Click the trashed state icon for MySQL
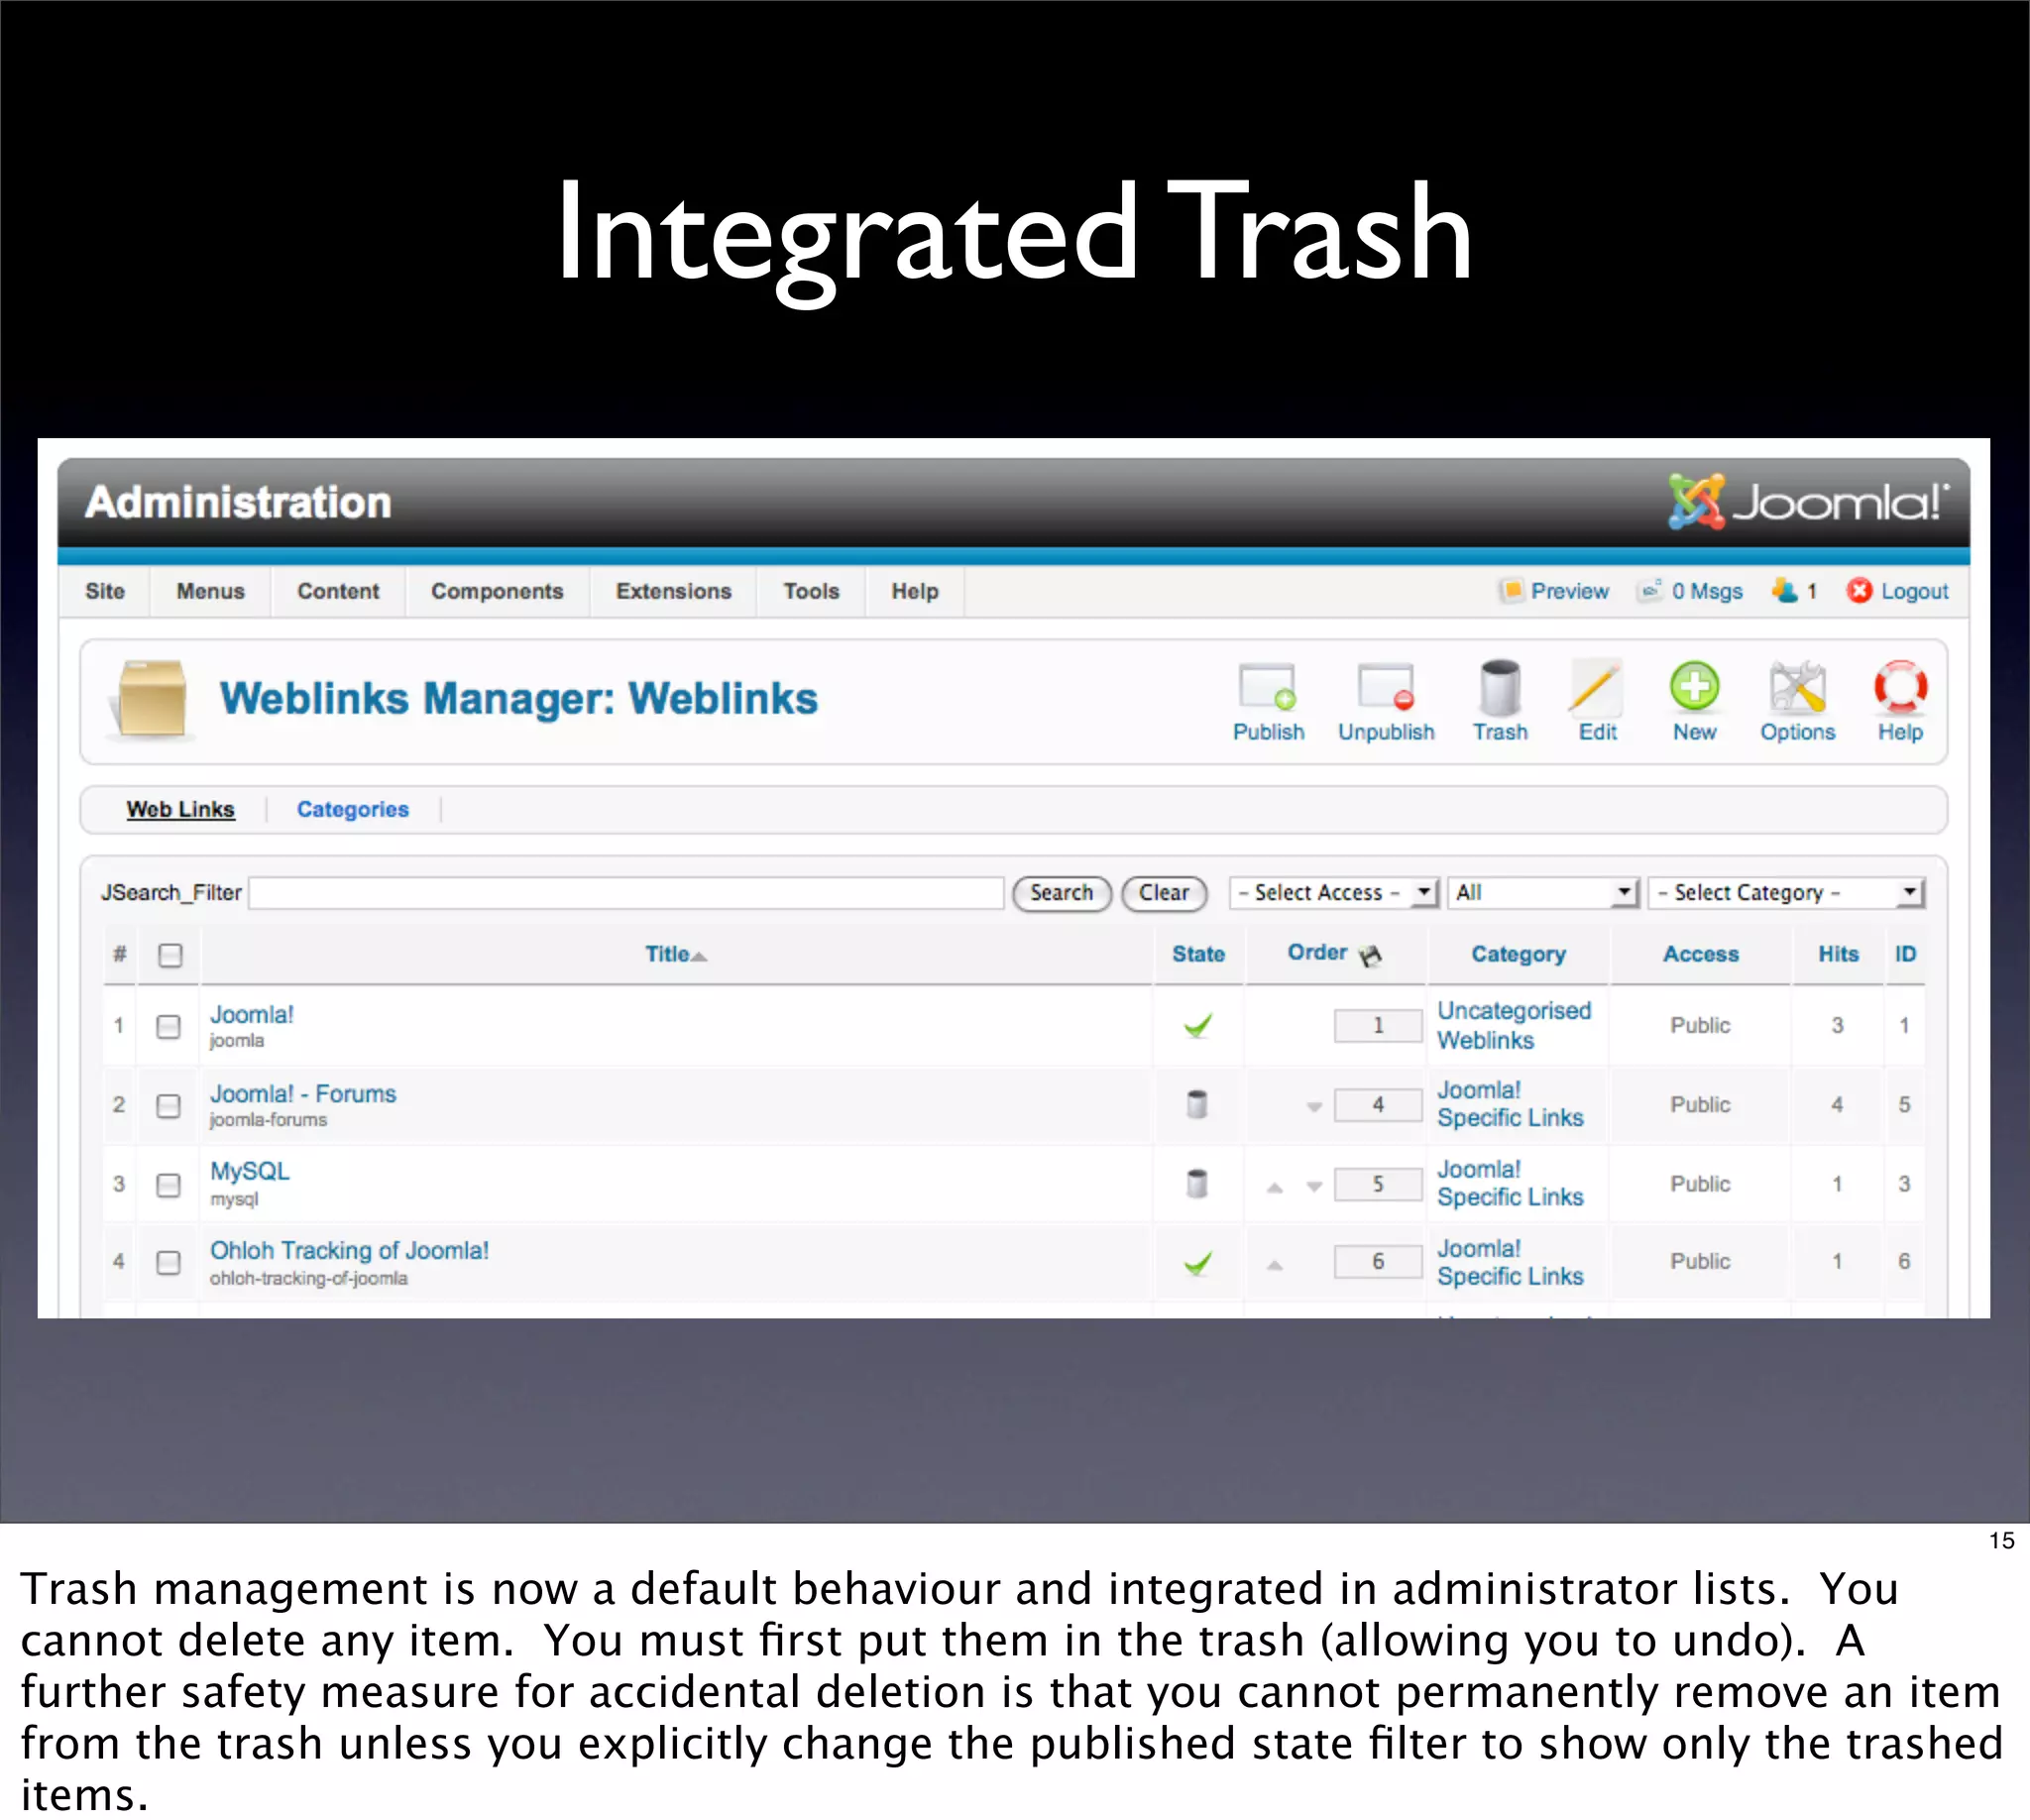Screen dimensions: 2030x1820 (x=1196, y=1183)
